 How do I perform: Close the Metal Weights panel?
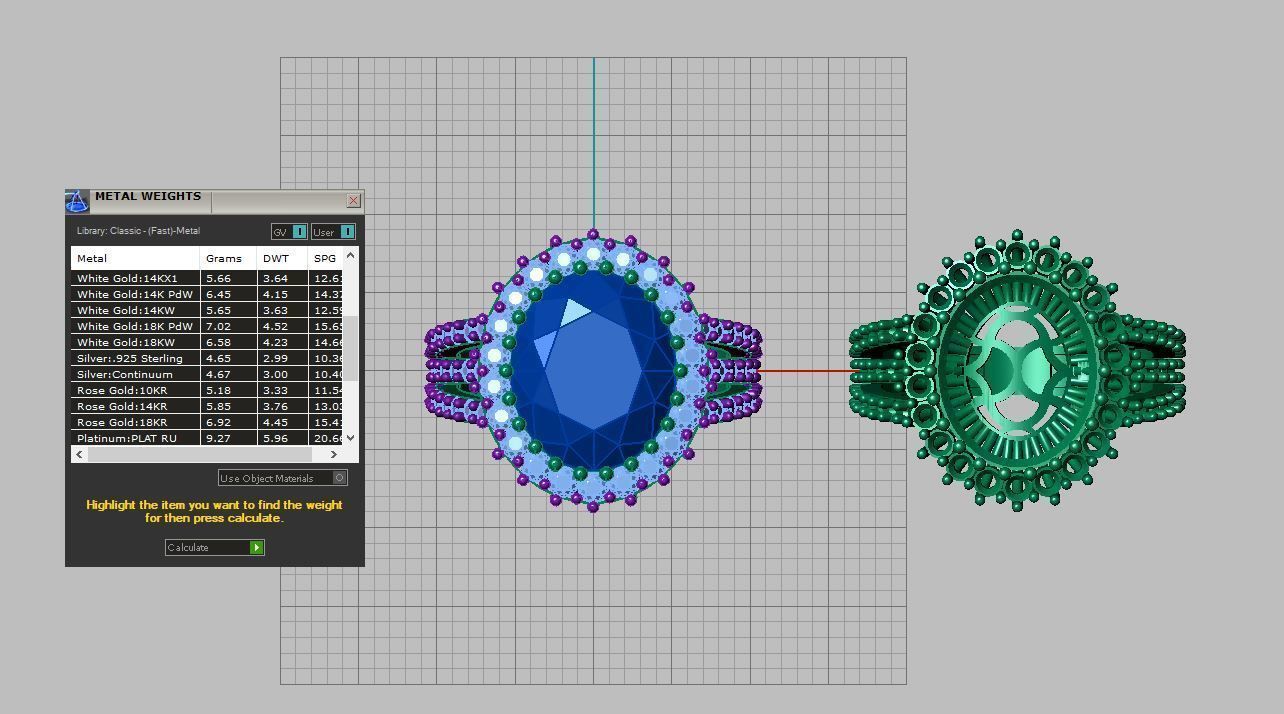353,200
